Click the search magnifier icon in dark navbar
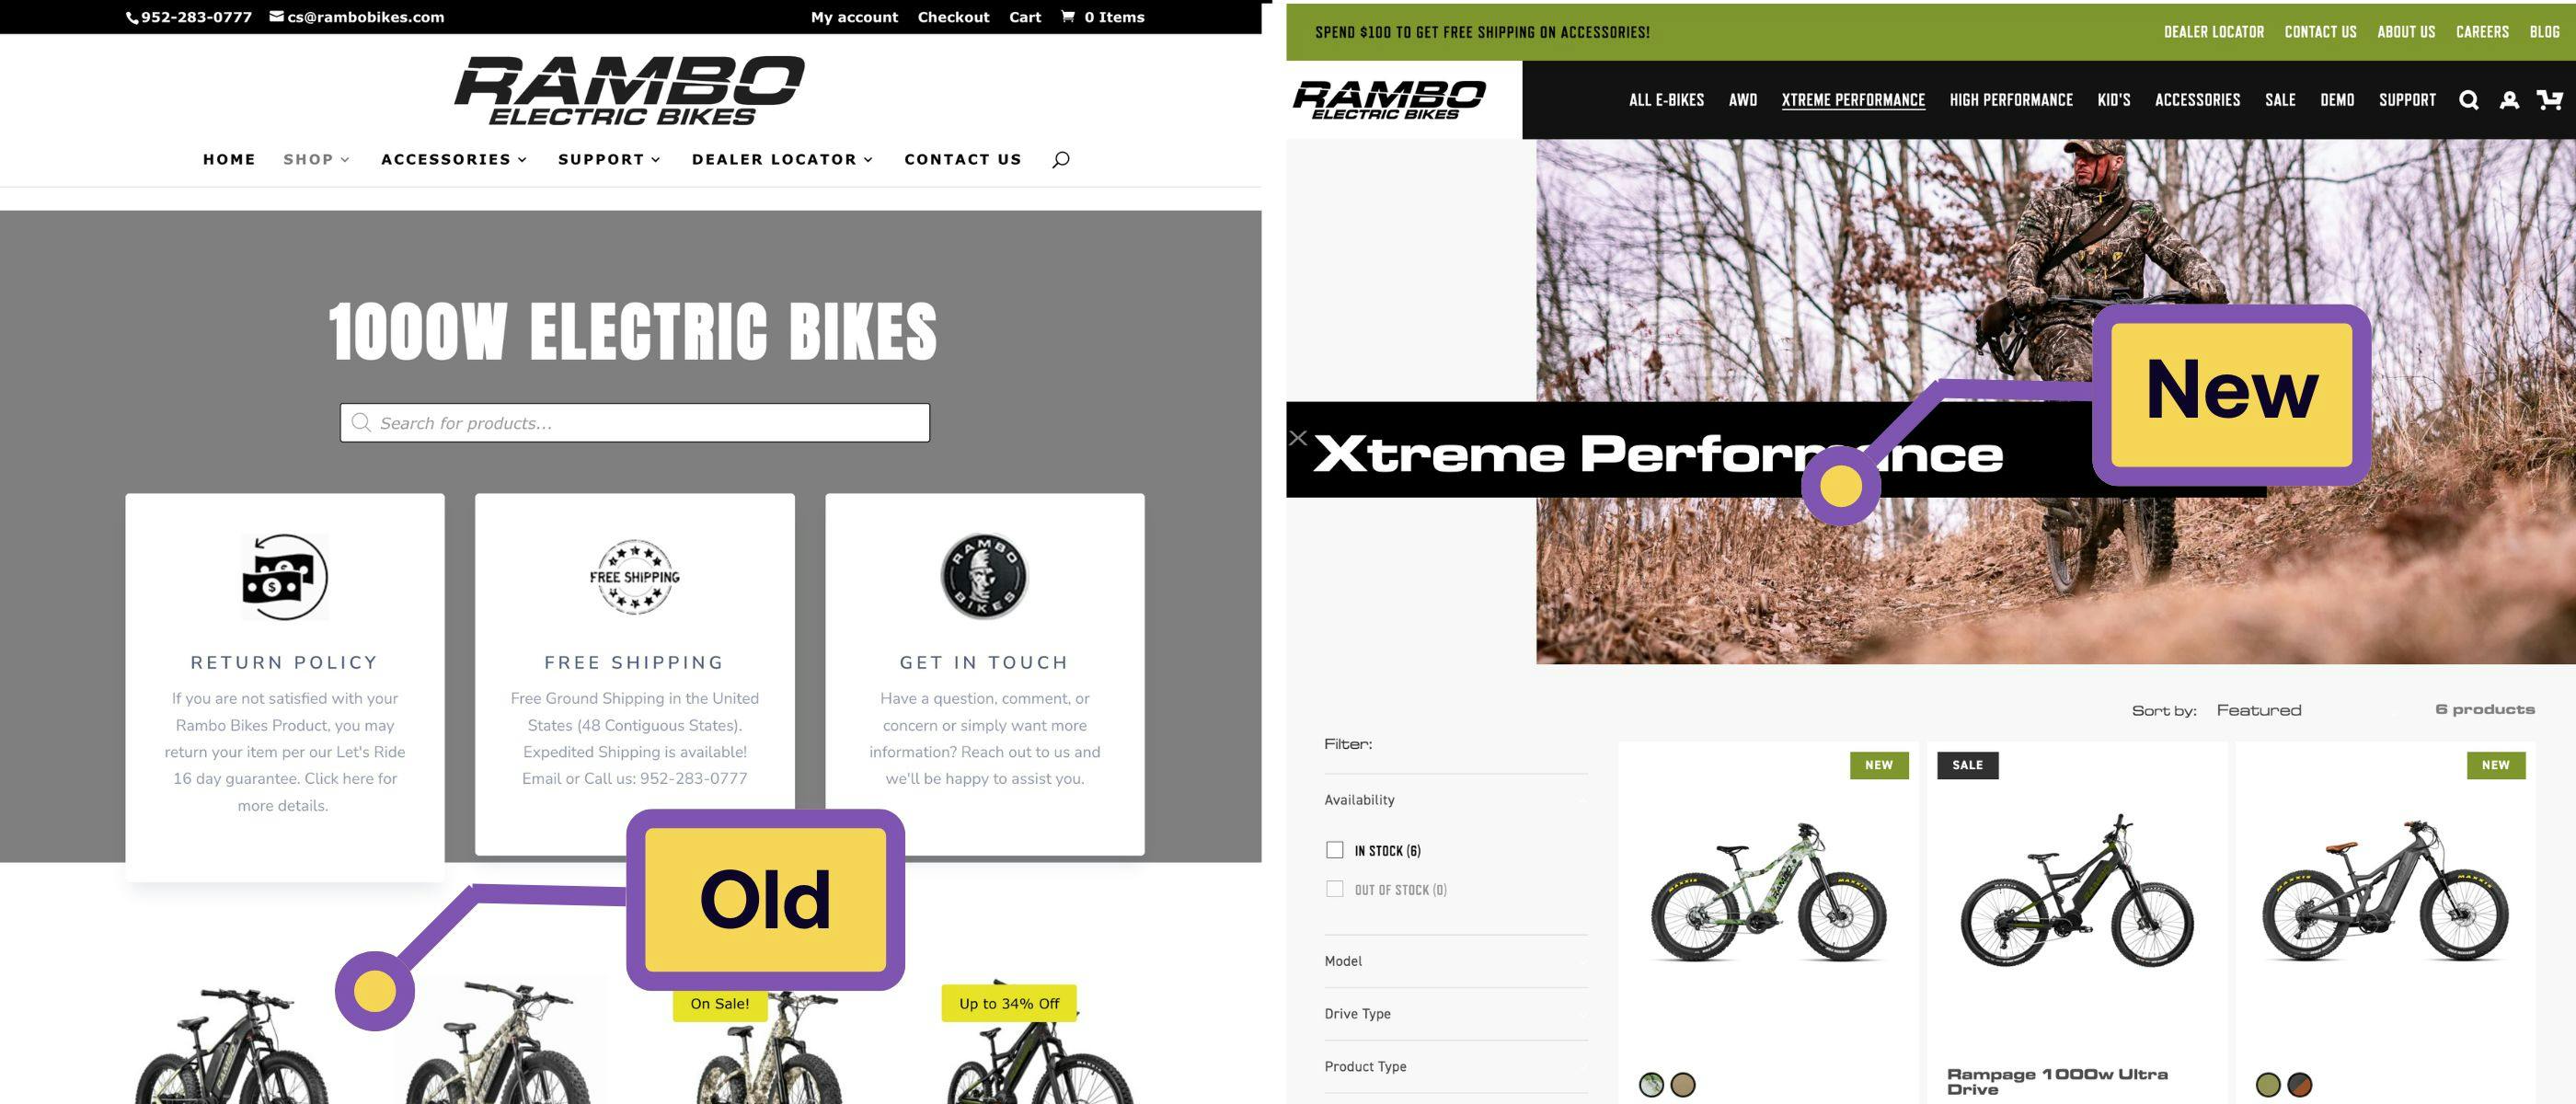Image resolution: width=2576 pixels, height=1104 pixels. pos(2468,100)
